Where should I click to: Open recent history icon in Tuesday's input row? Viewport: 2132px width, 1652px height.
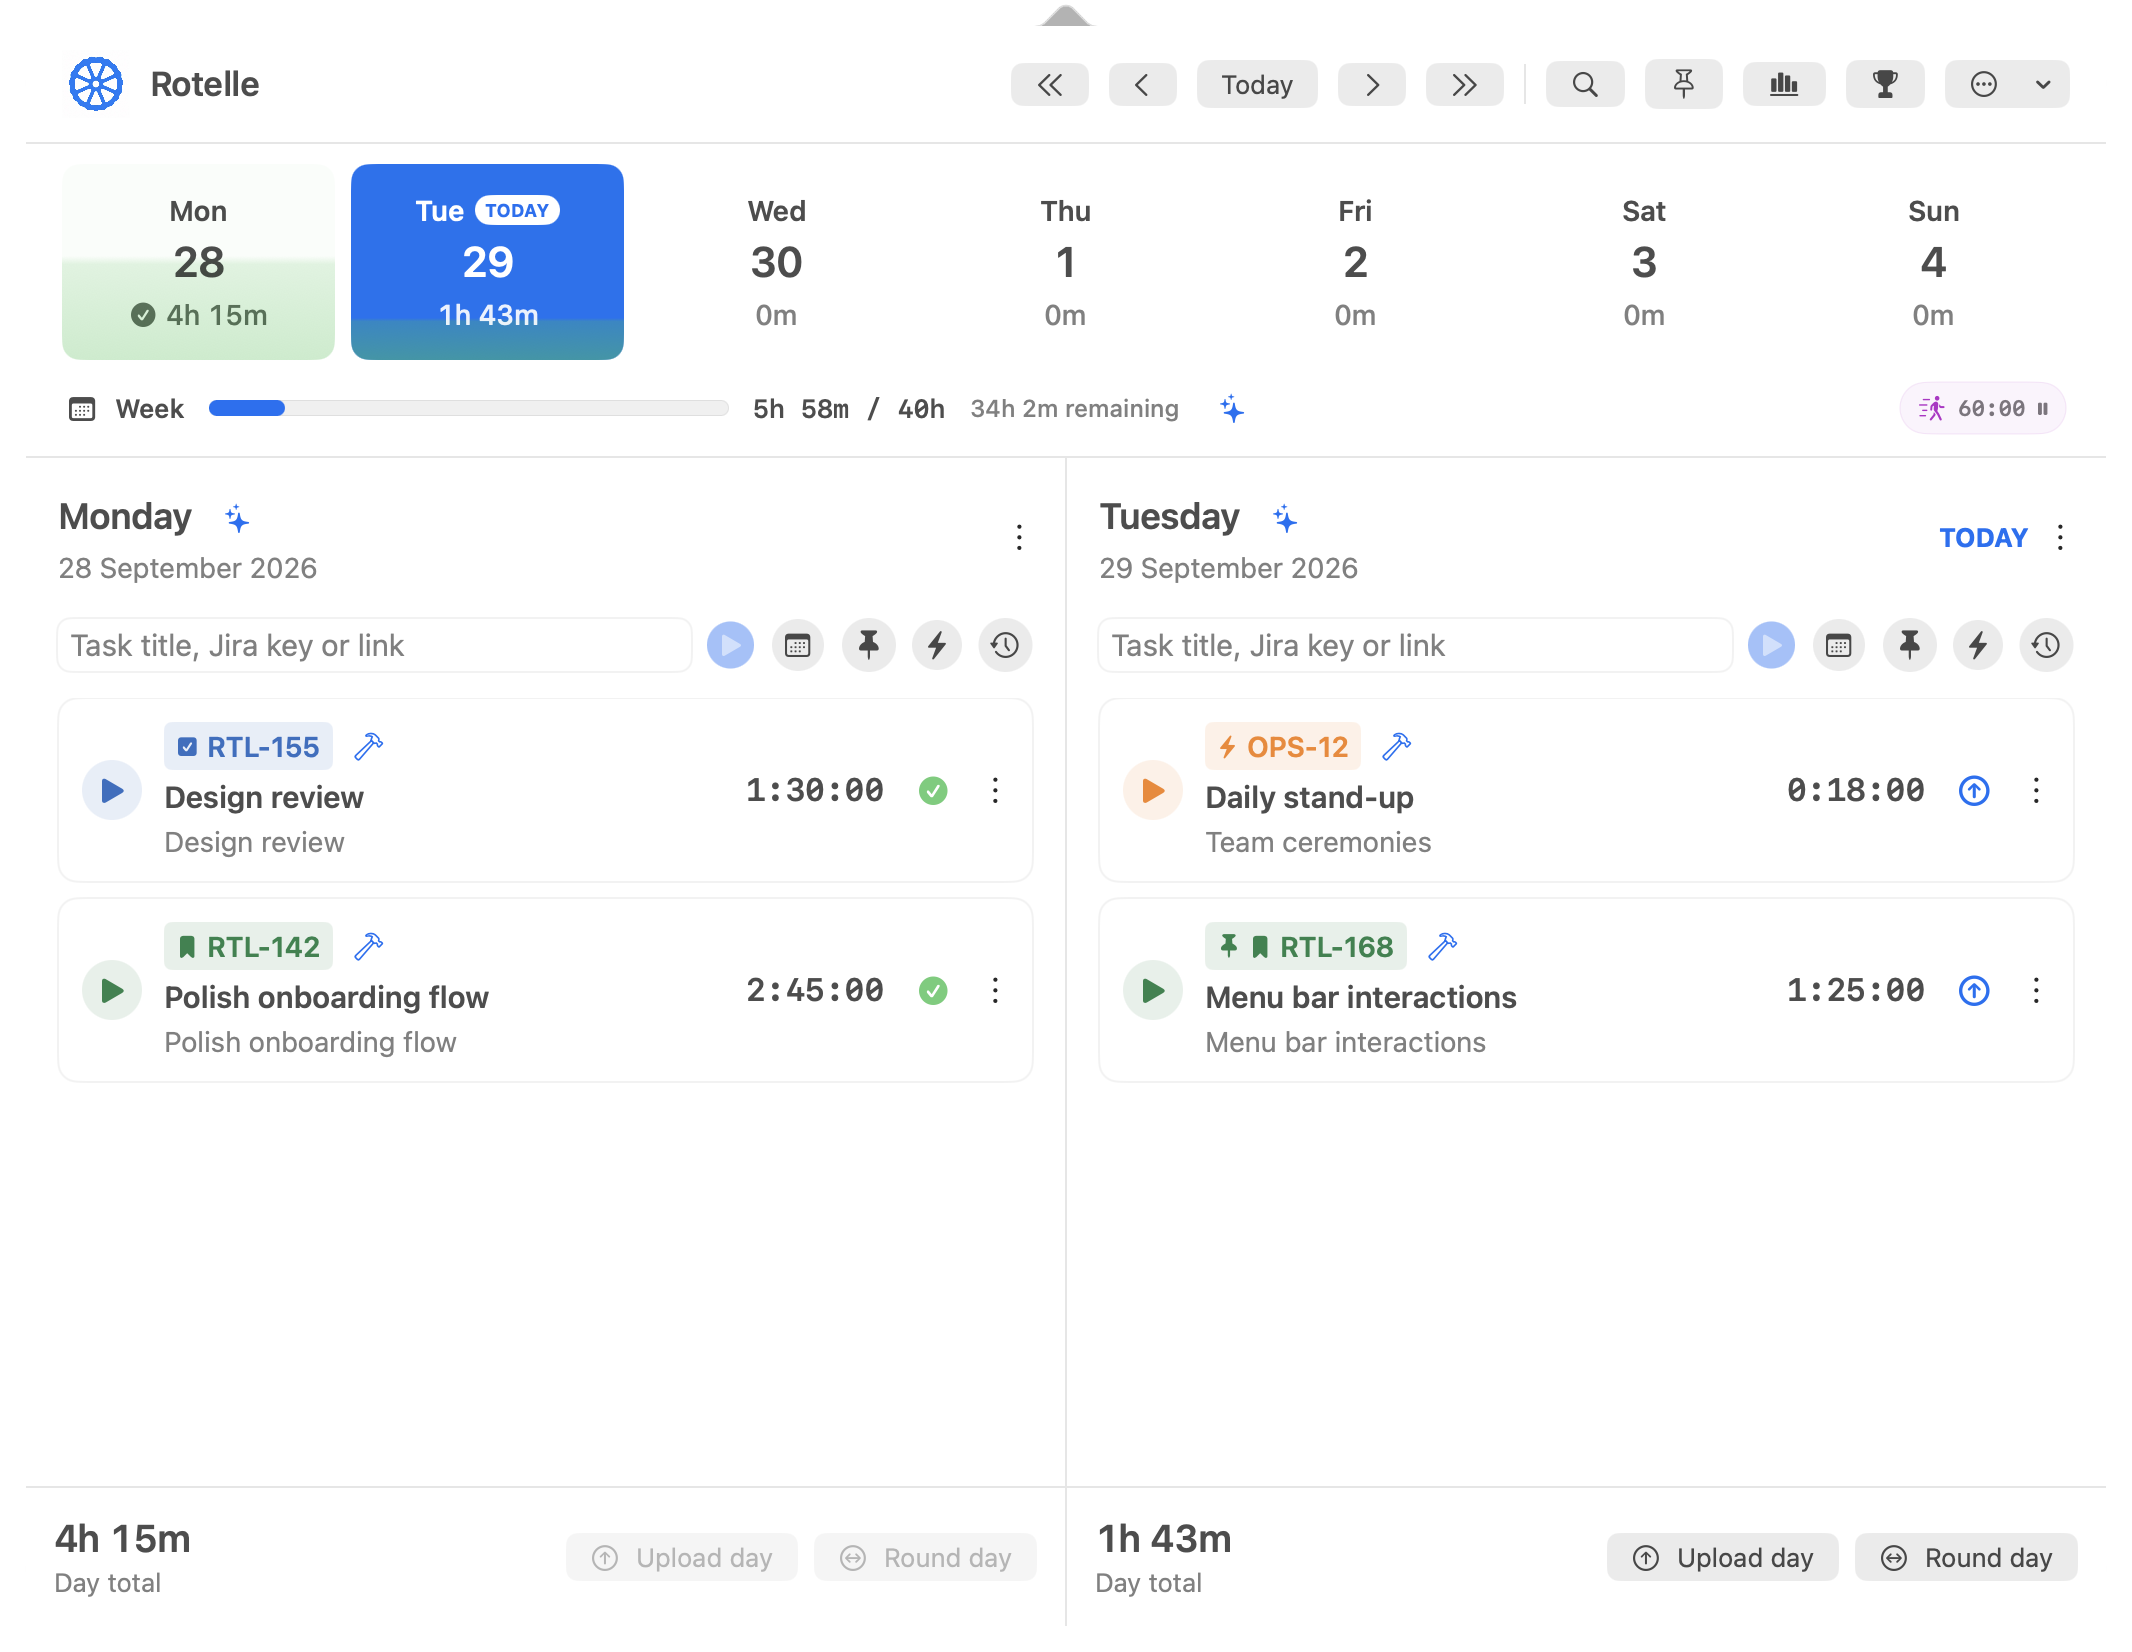[x=2046, y=645]
